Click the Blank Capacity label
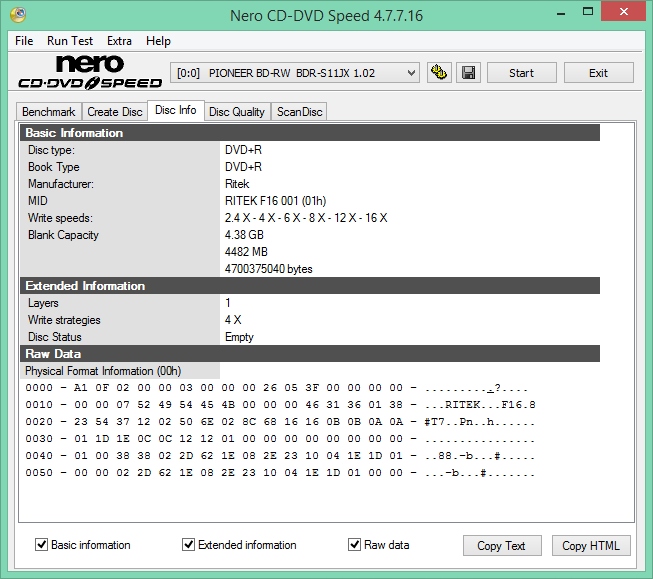Viewport: 653px width, 579px height. (x=63, y=235)
